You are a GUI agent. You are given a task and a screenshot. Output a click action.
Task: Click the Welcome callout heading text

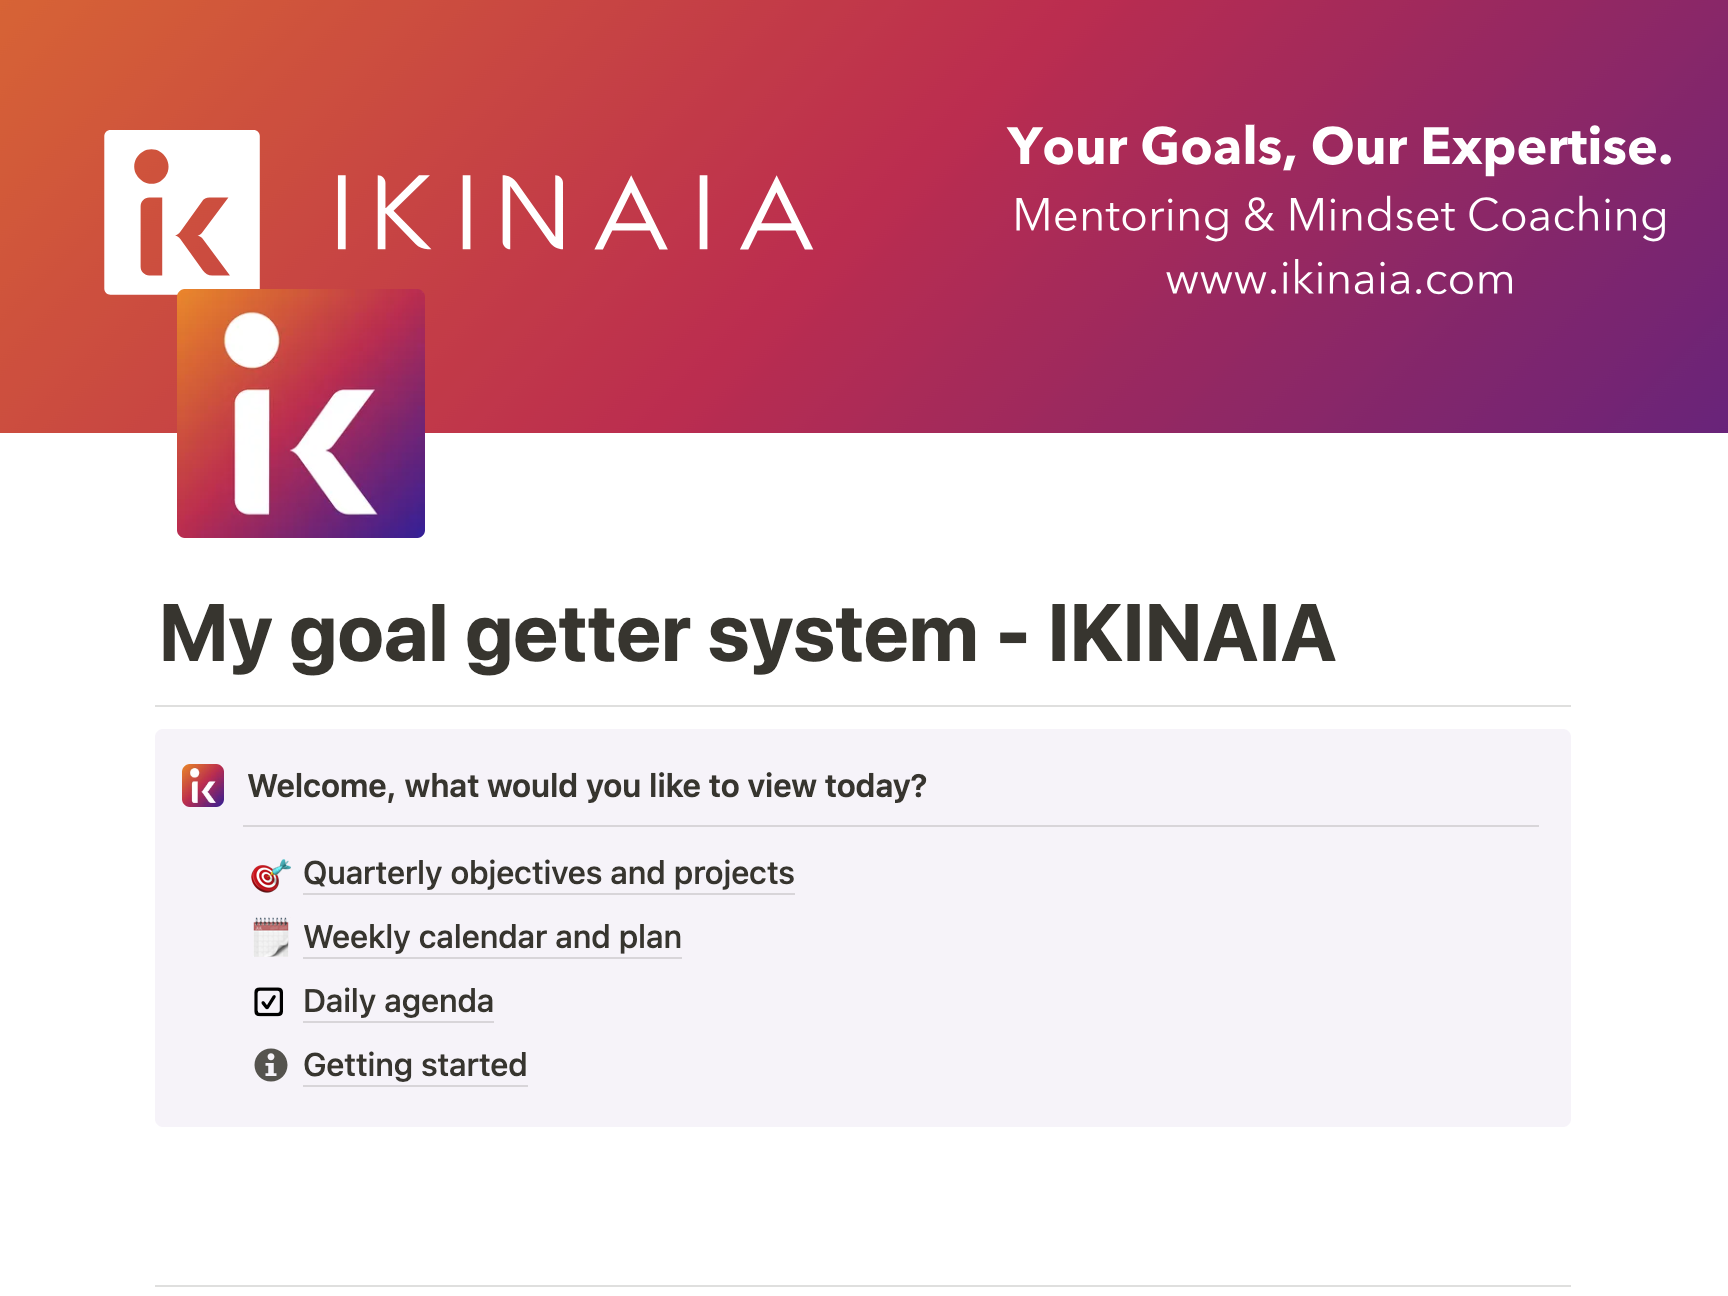pyautogui.click(x=587, y=786)
